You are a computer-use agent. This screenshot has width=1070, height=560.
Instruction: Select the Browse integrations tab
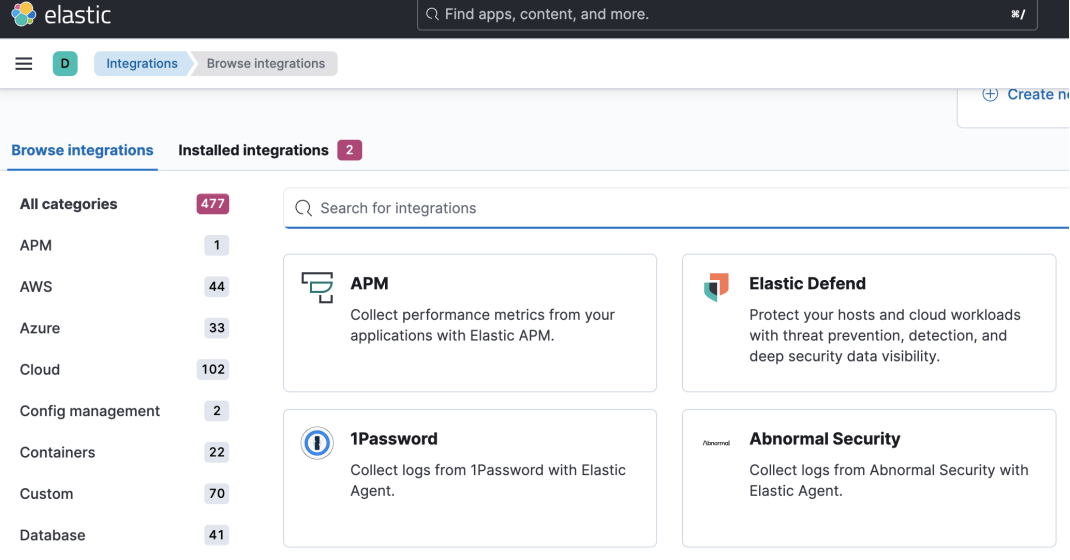[82, 150]
